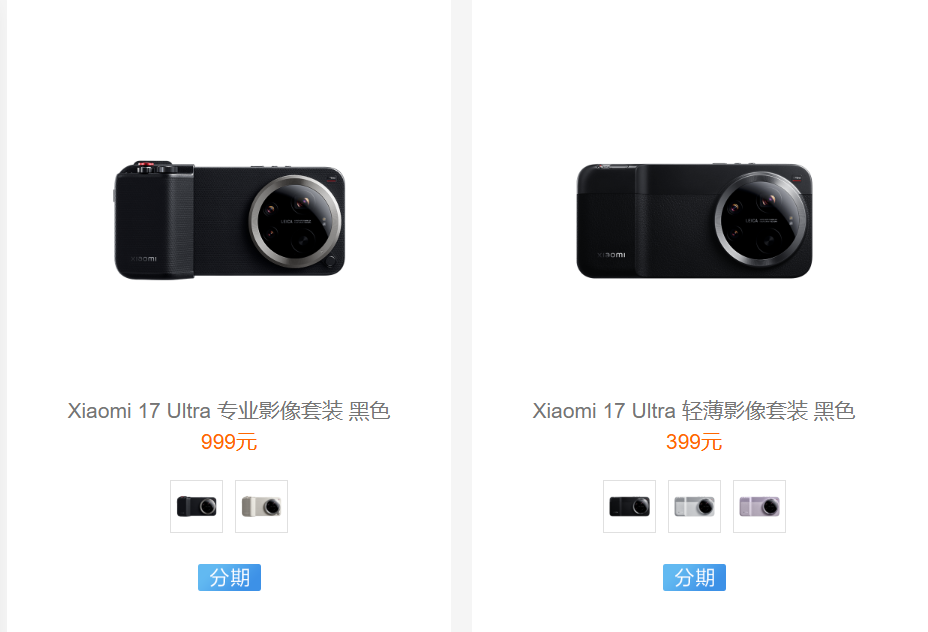Click the xiaomi logo on the professional kit grip
Image resolution: width=928 pixels, height=632 pixels.
tap(144, 259)
